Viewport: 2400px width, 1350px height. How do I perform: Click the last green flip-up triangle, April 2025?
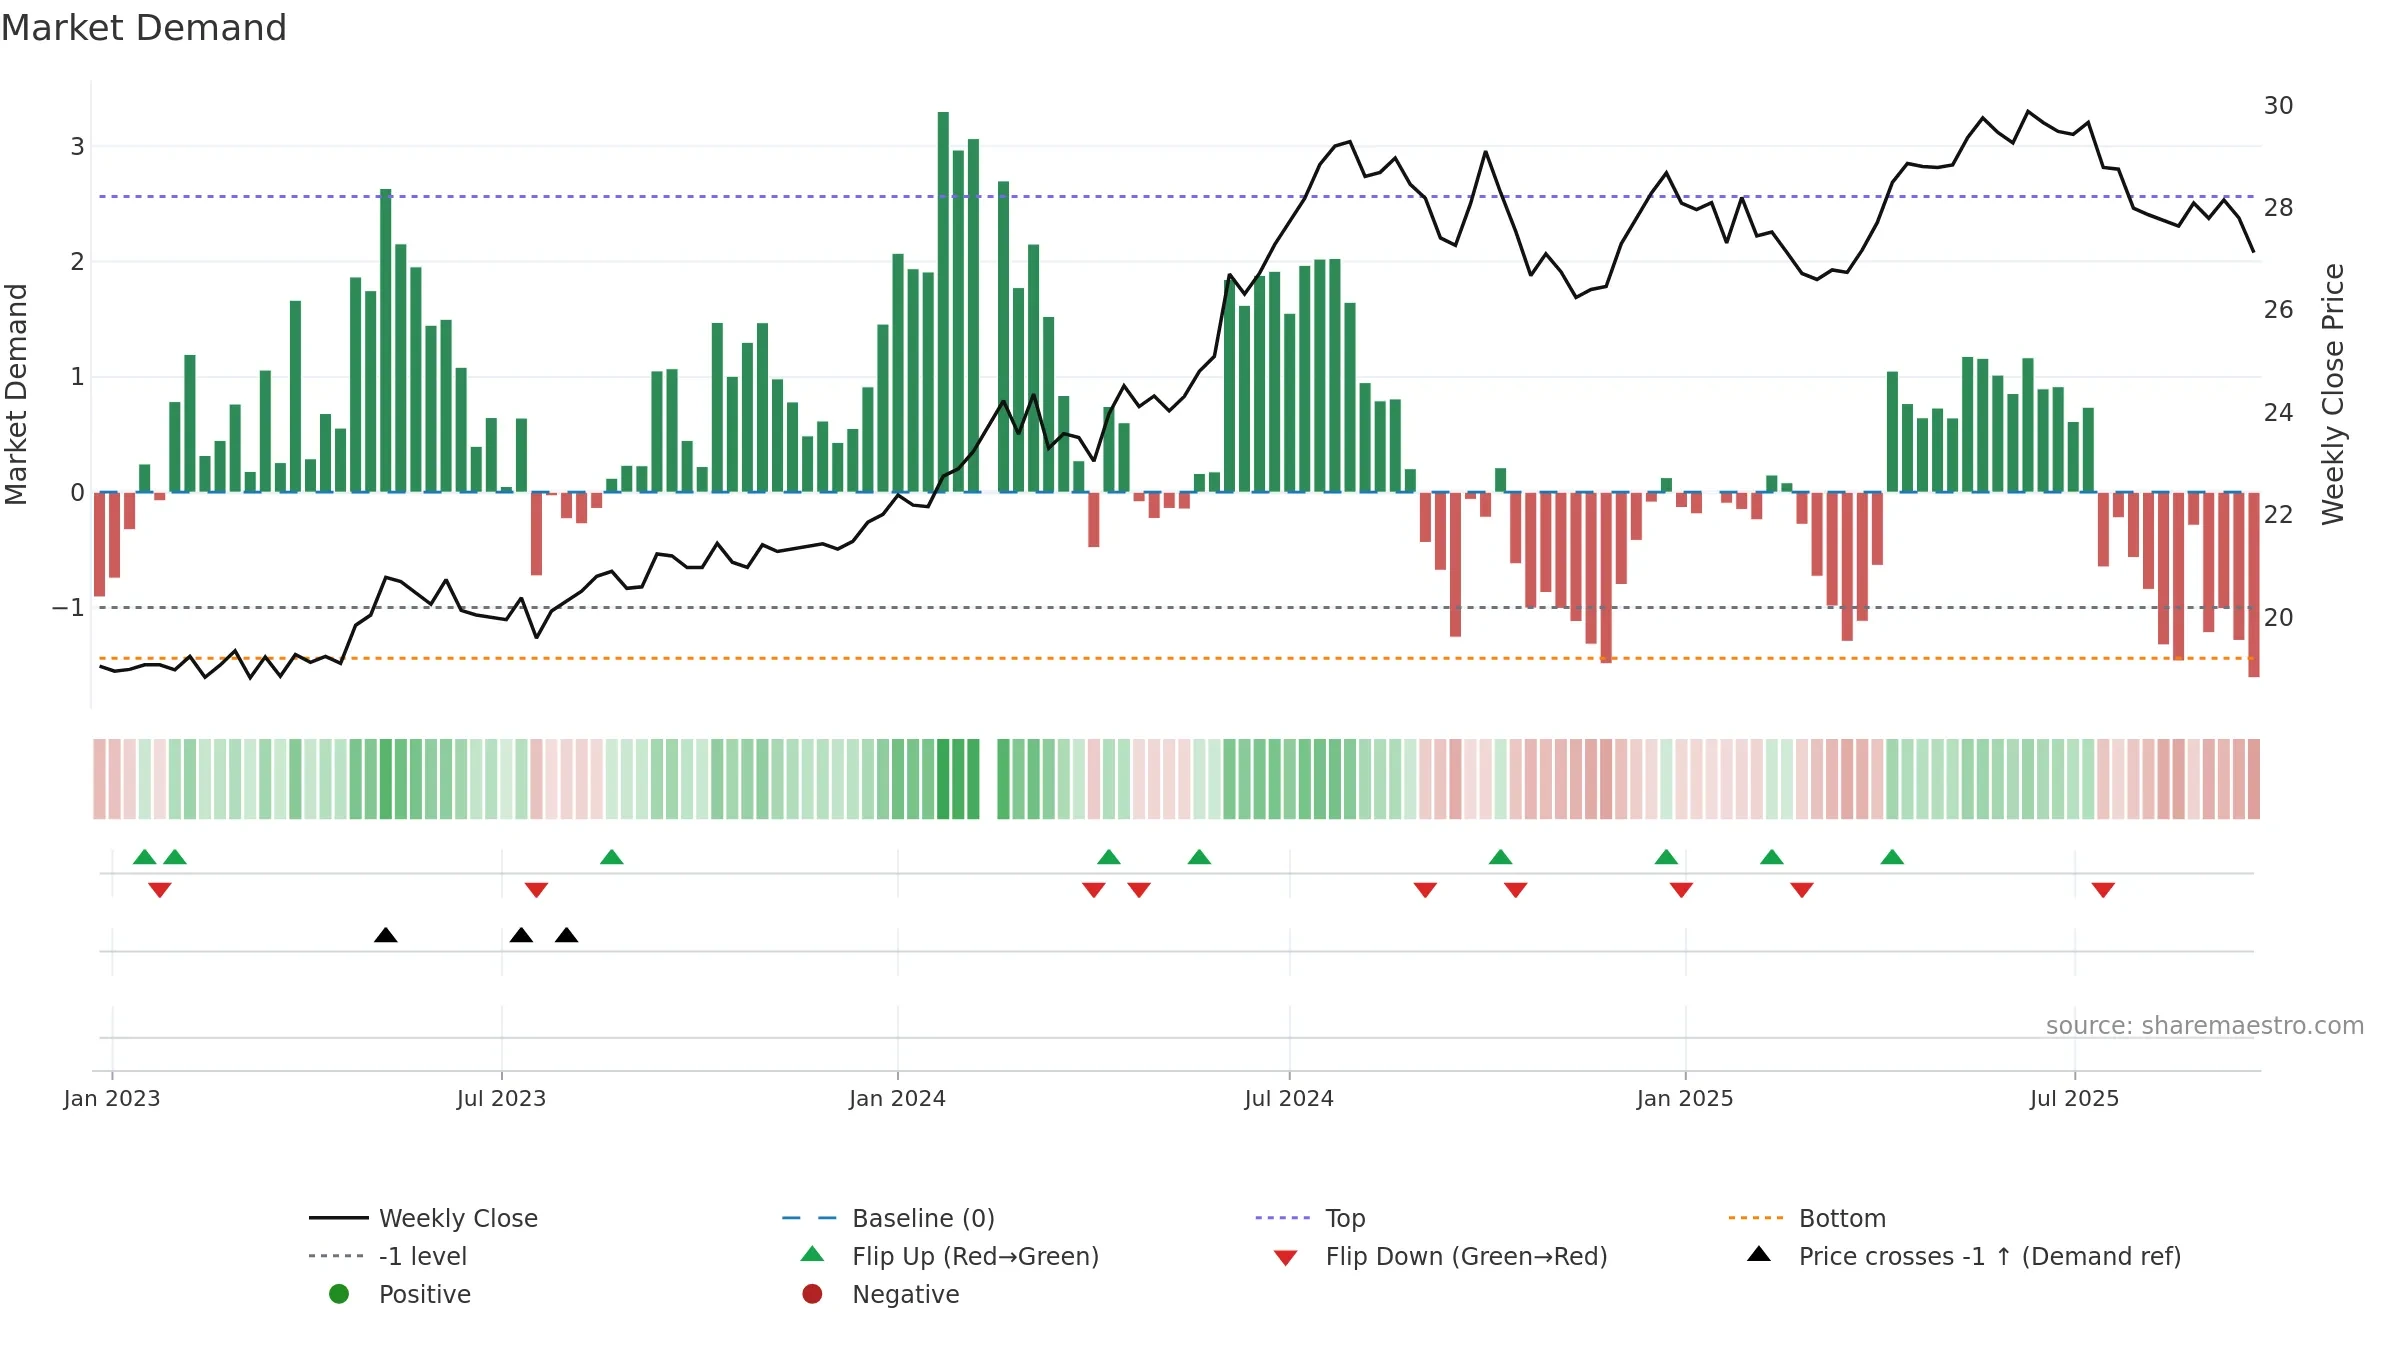pos(1892,857)
